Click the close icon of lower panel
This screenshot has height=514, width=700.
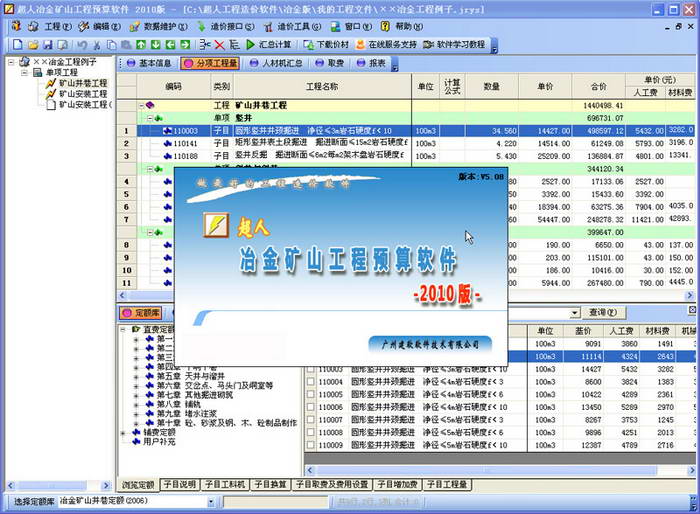692,309
